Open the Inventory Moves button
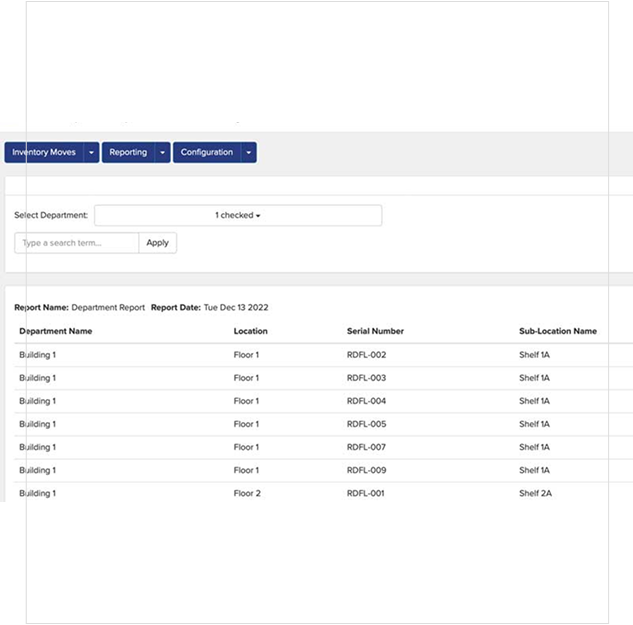The width and height of the screenshot is (633, 625). pos(44,152)
